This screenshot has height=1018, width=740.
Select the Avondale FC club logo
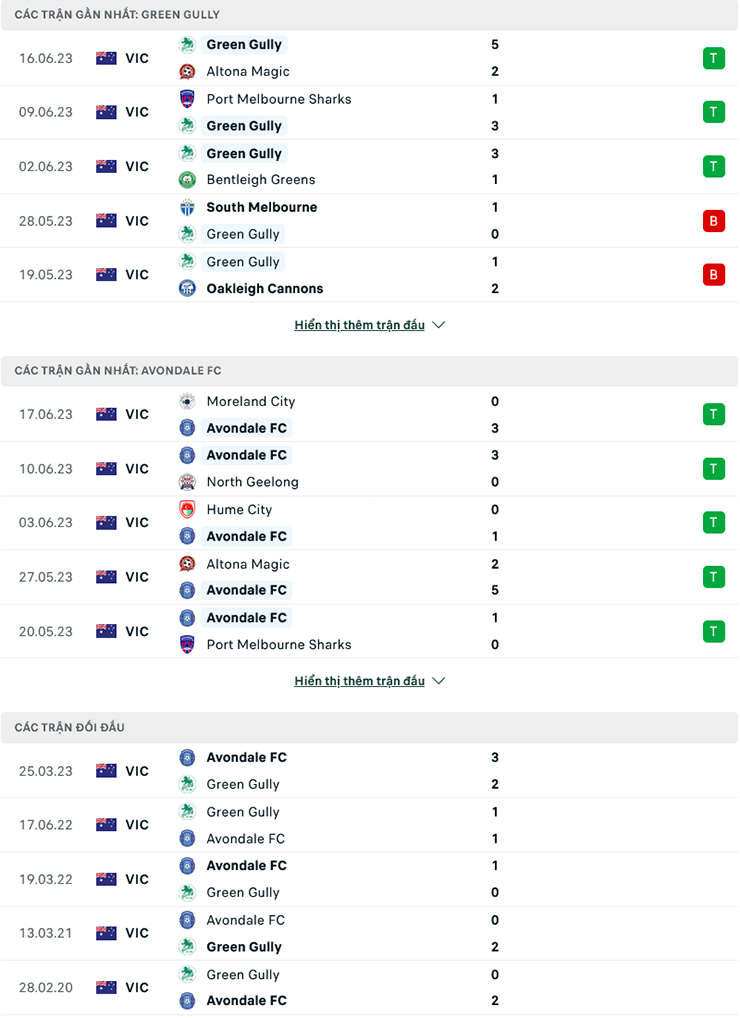188,427
